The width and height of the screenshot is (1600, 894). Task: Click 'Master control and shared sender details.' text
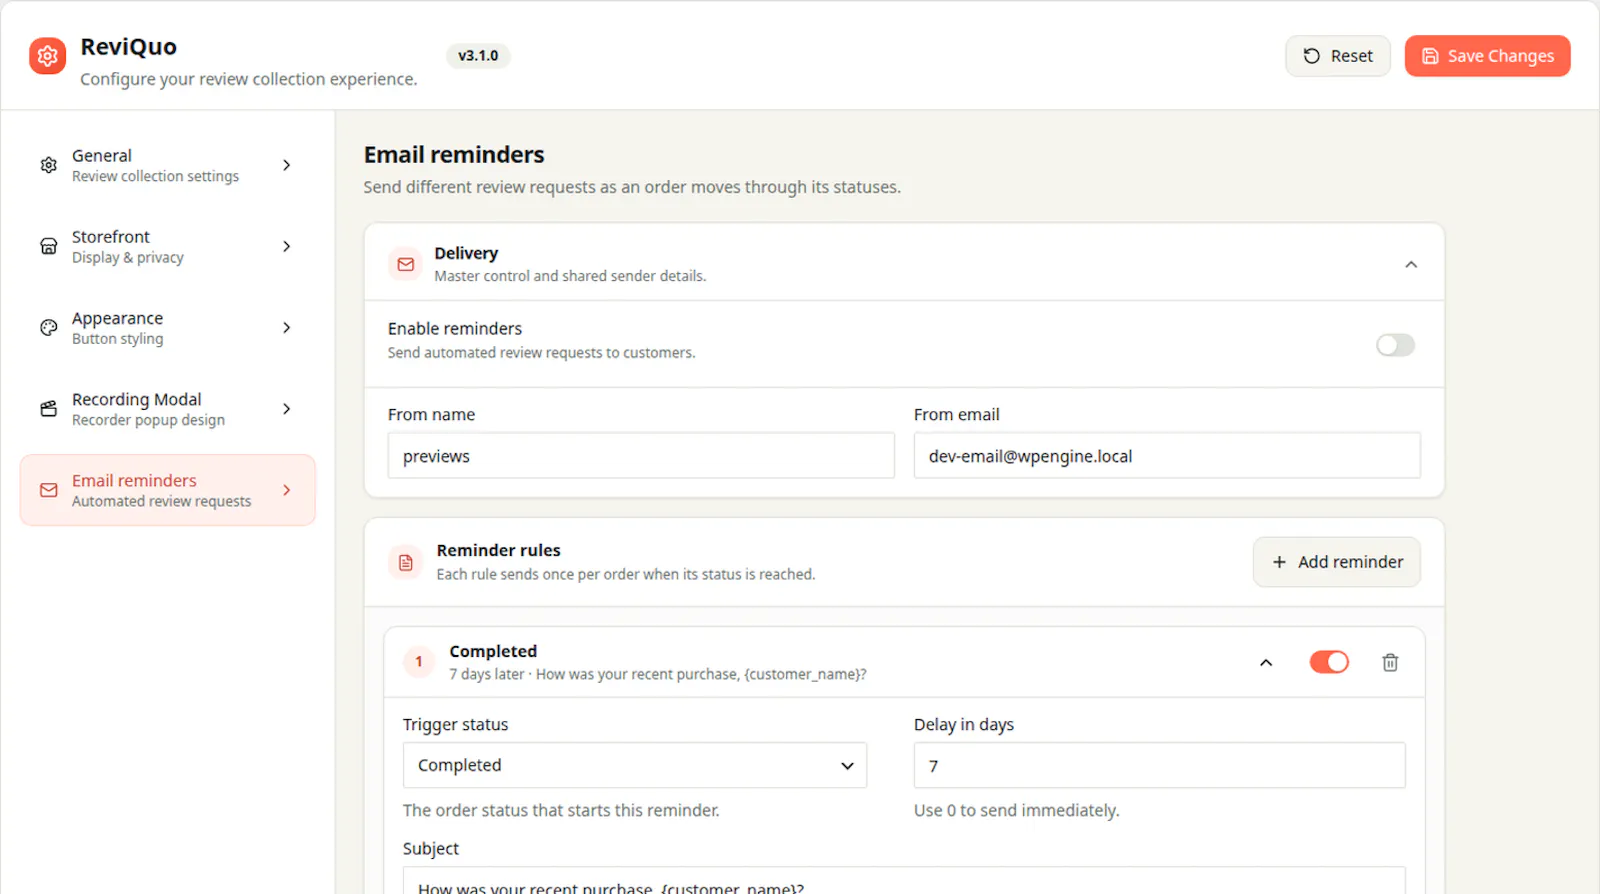pos(570,276)
